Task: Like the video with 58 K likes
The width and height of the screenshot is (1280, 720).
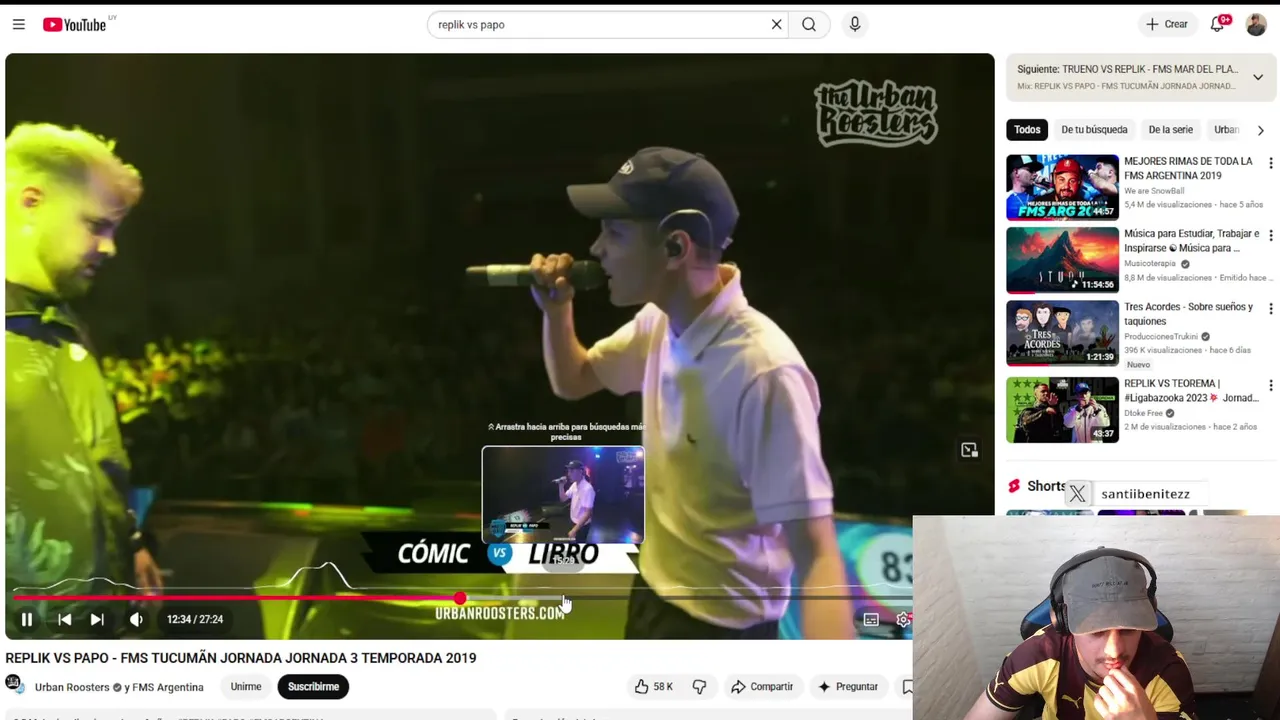Action: pos(652,687)
